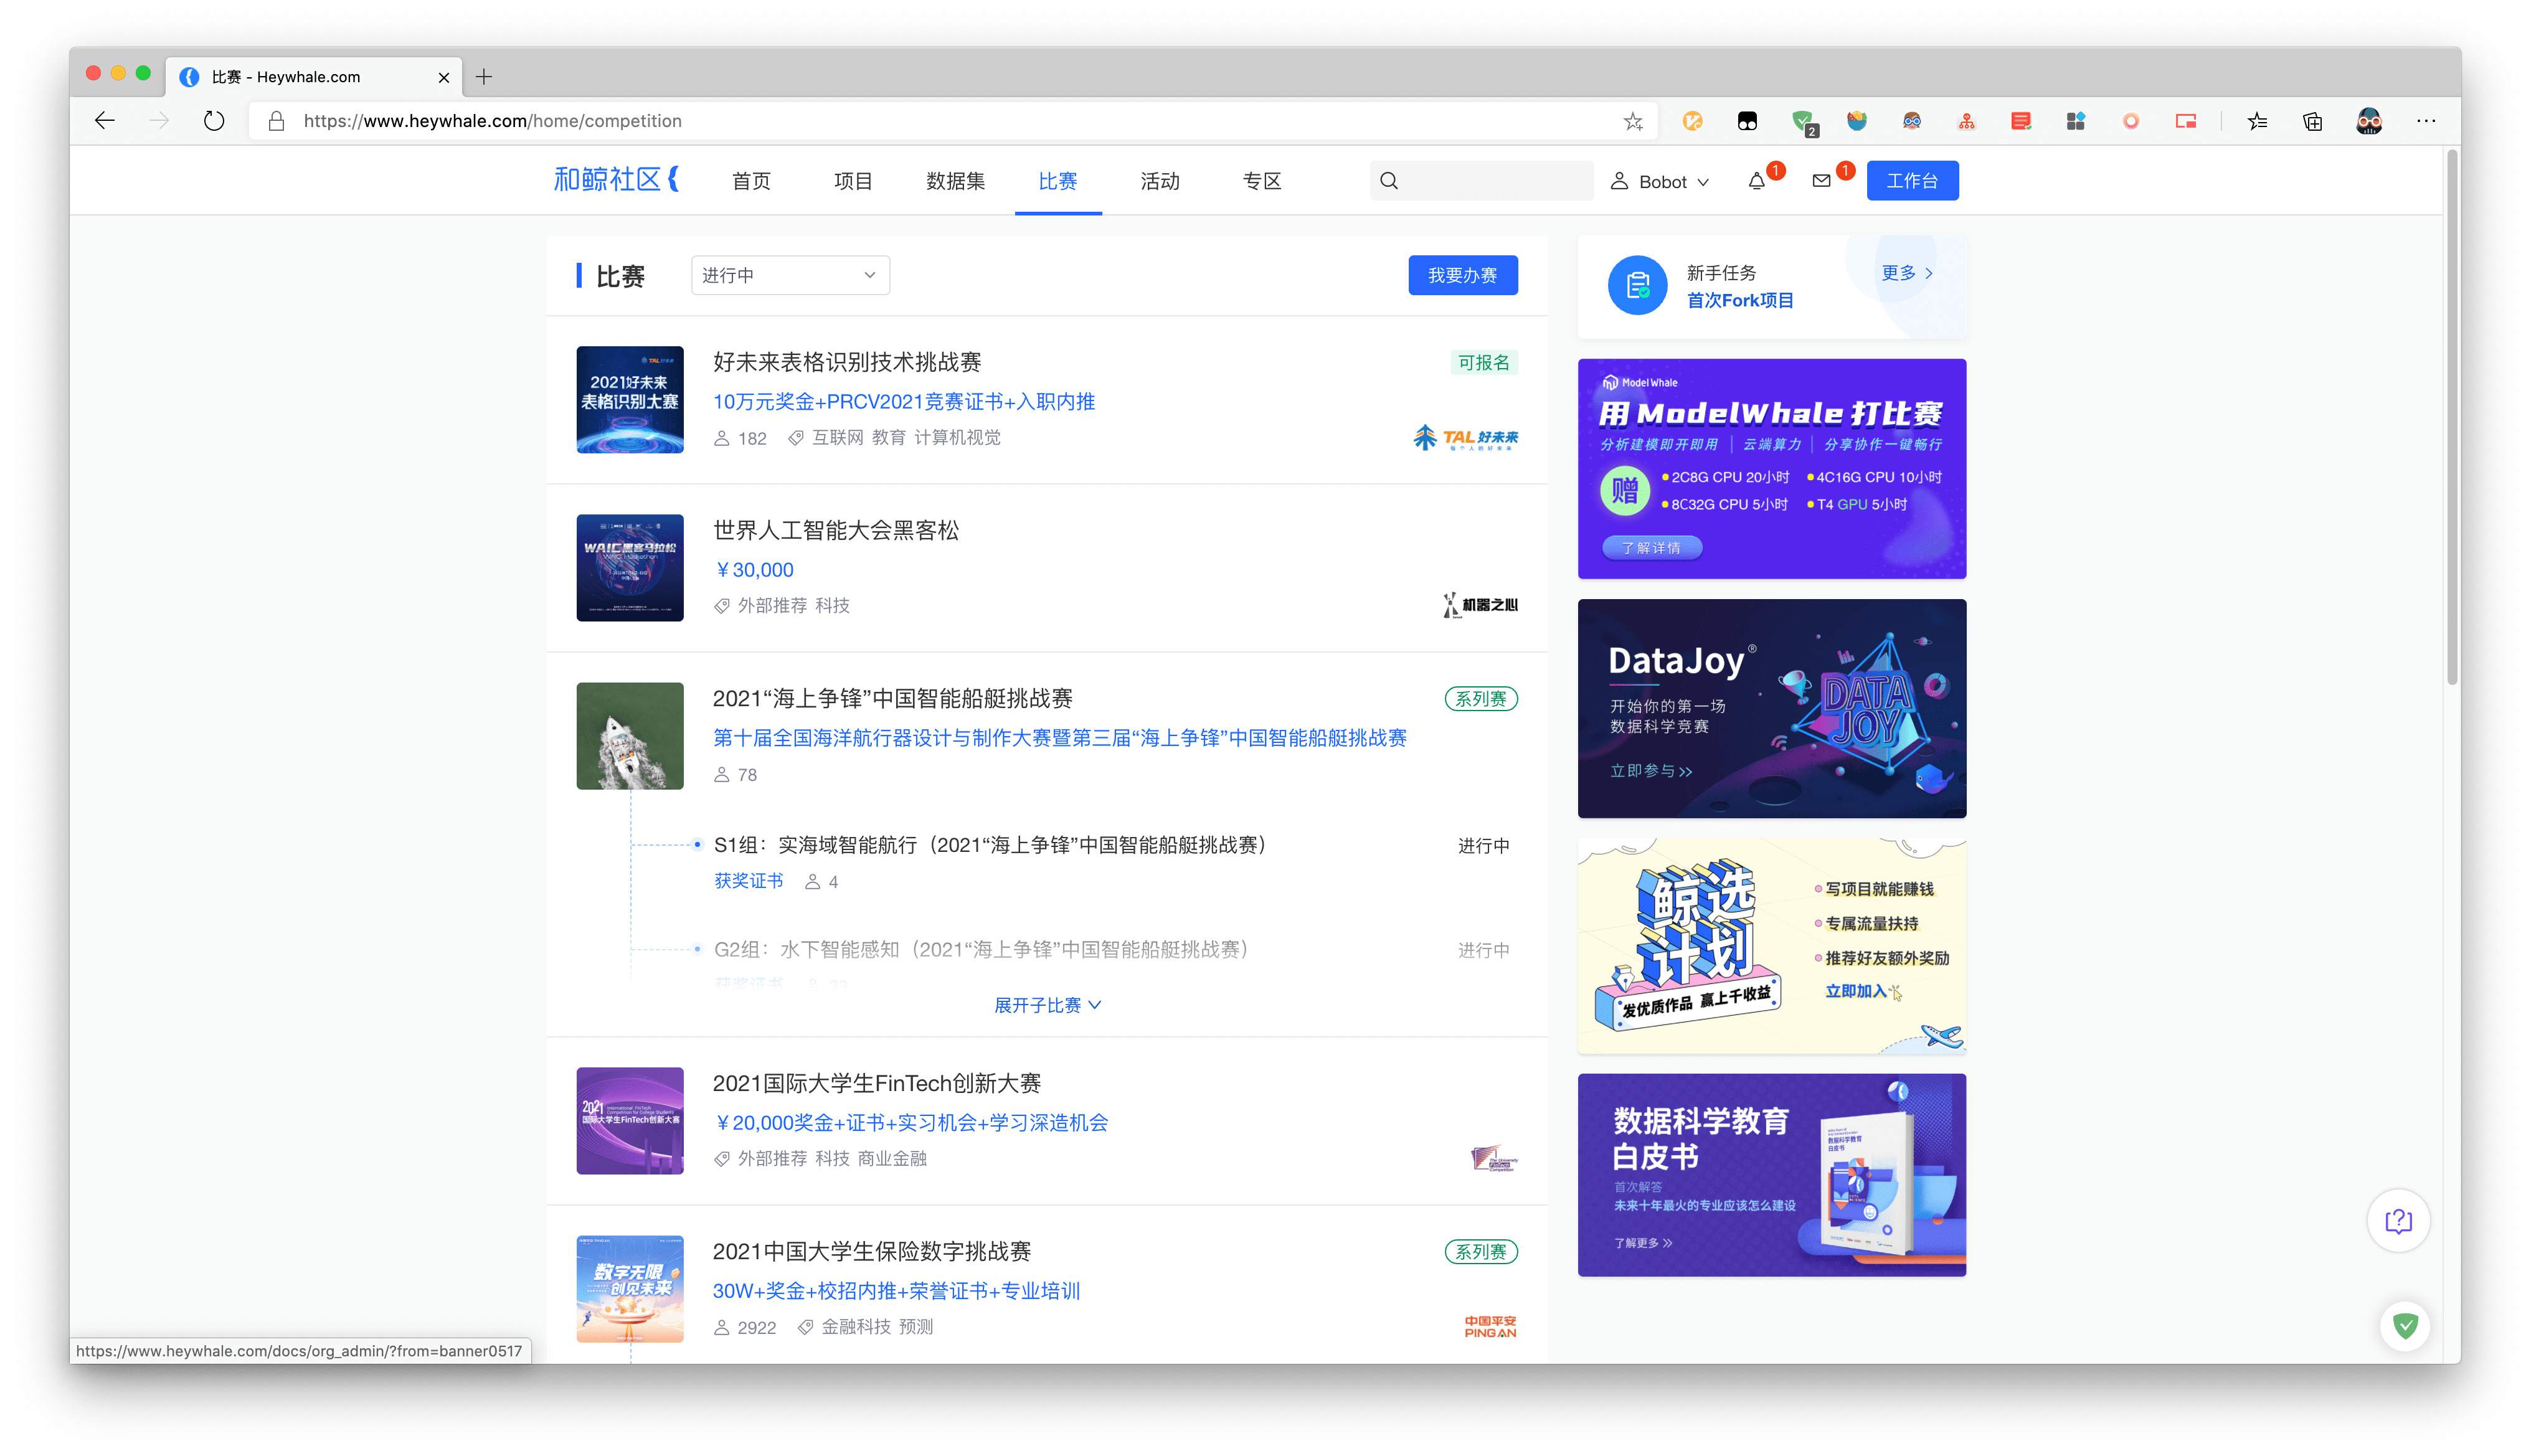This screenshot has height=1456, width=2531.
Task: Click the purple FinTech competition thumbnail
Action: point(630,1121)
